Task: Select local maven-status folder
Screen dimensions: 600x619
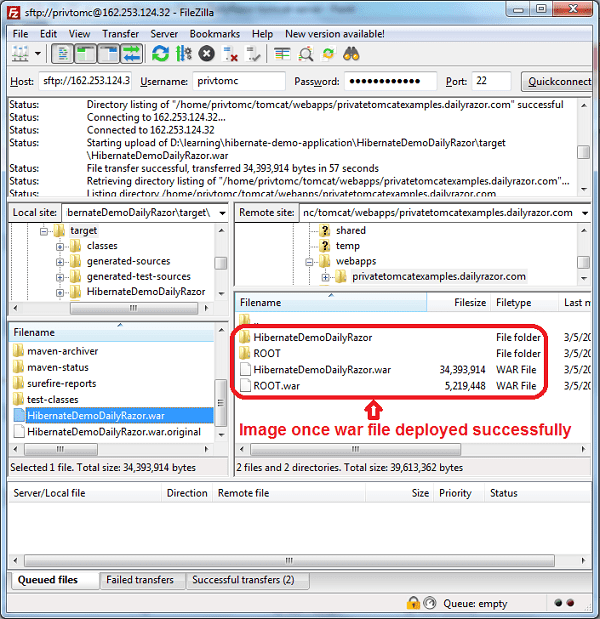Action: coord(58,367)
